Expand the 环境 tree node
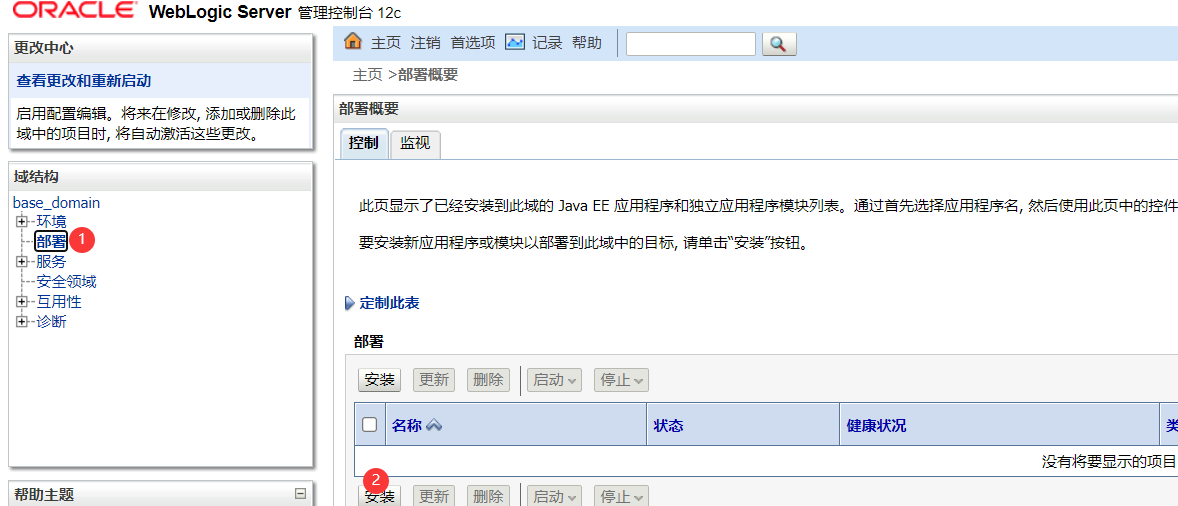The width and height of the screenshot is (1178, 506). tap(21, 221)
